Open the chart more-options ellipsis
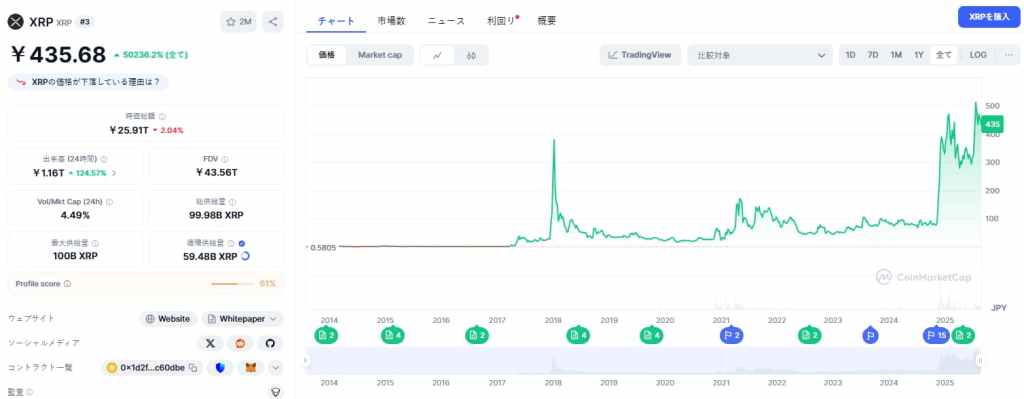1024x399 pixels. 1008,56
